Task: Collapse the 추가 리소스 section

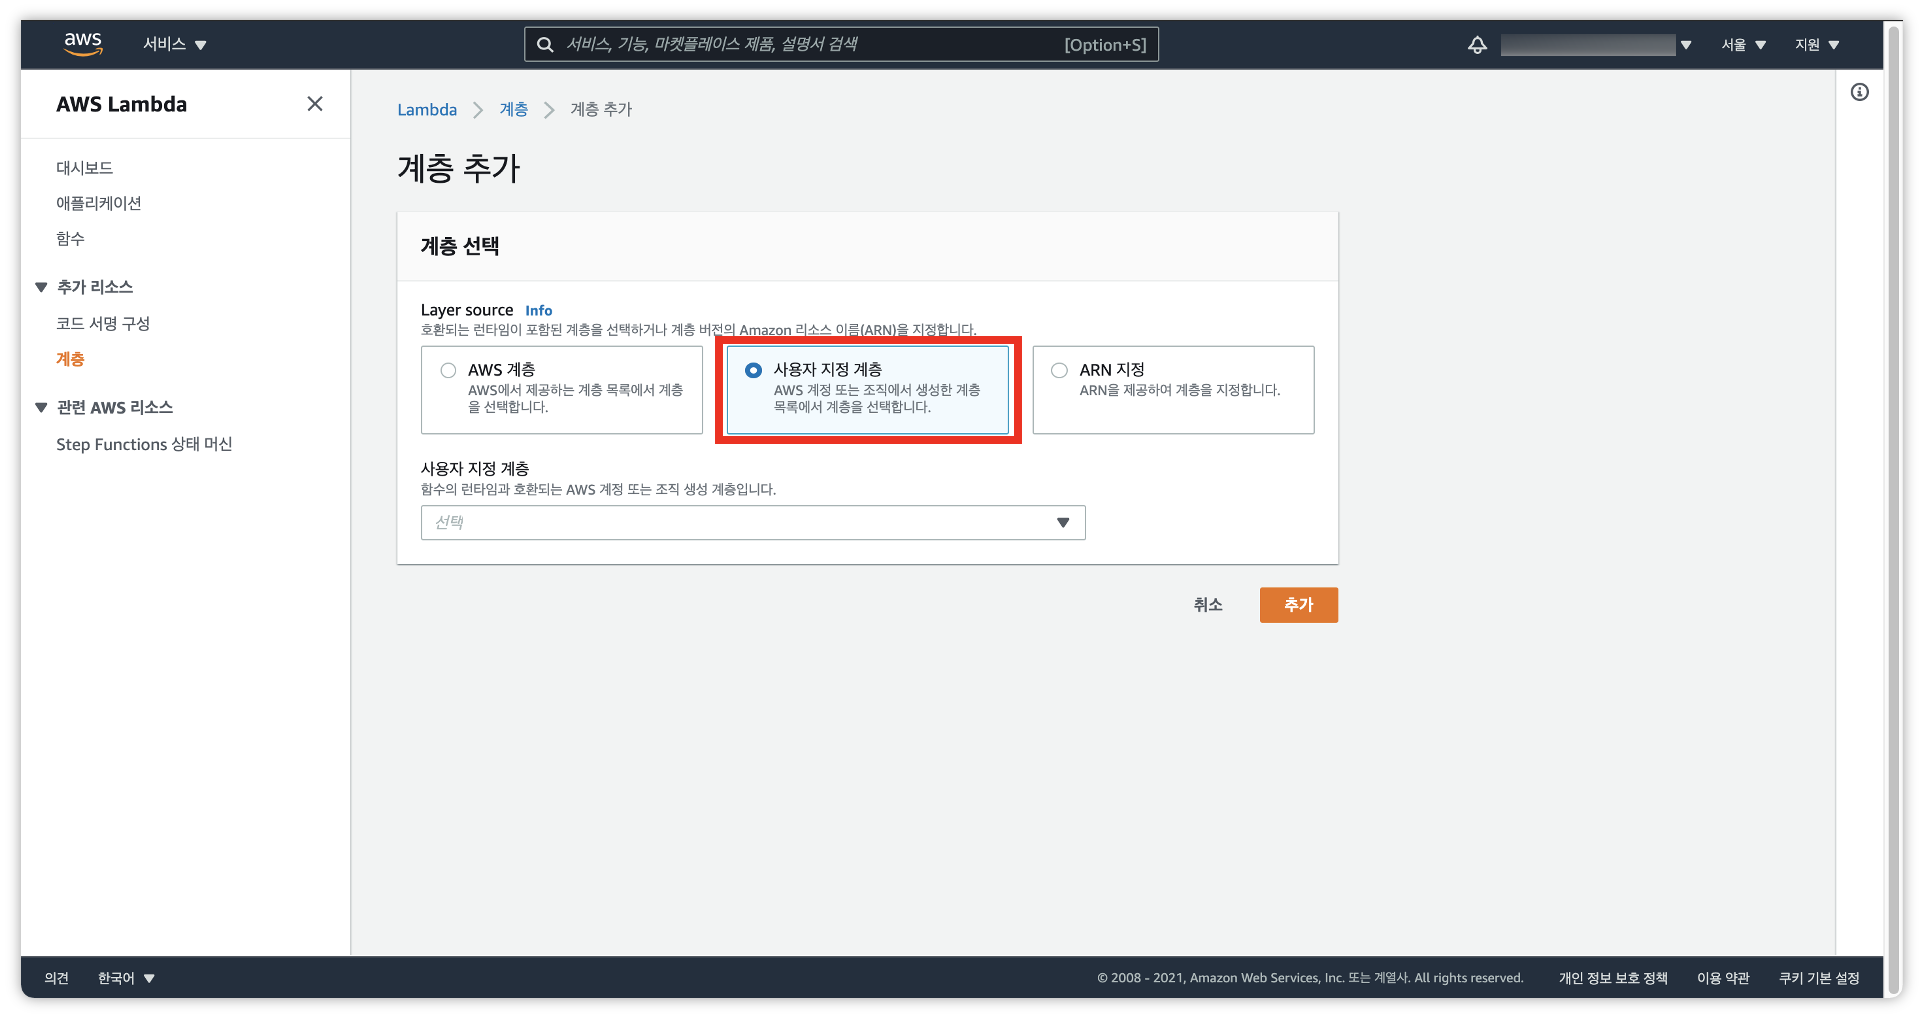Action: coord(41,287)
